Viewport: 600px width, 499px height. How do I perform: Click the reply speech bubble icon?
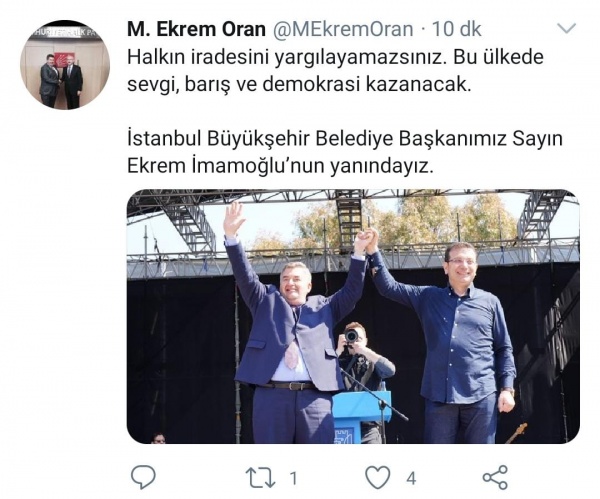point(143,477)
